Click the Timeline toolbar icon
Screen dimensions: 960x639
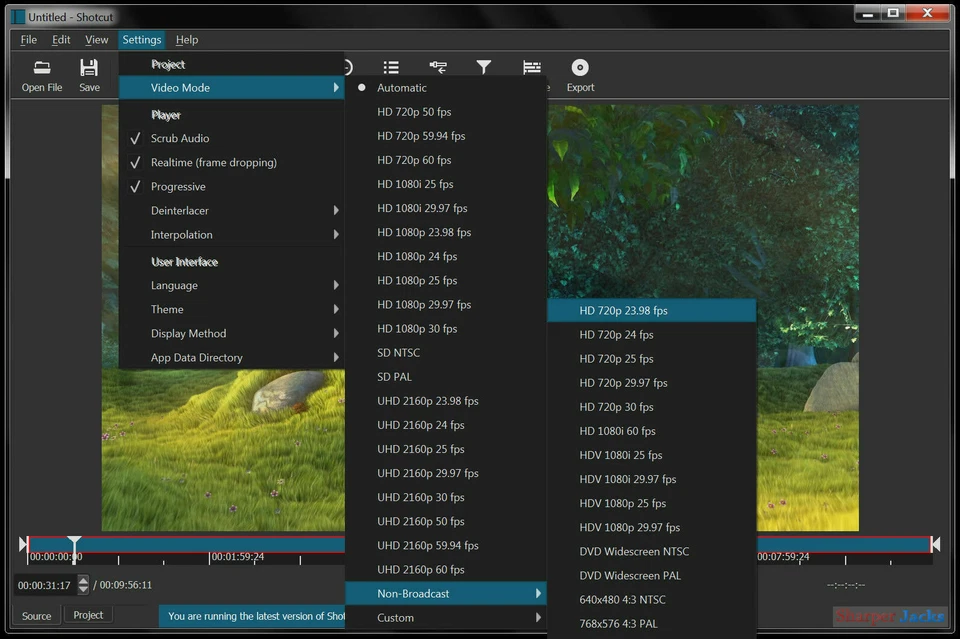(532, 68)
